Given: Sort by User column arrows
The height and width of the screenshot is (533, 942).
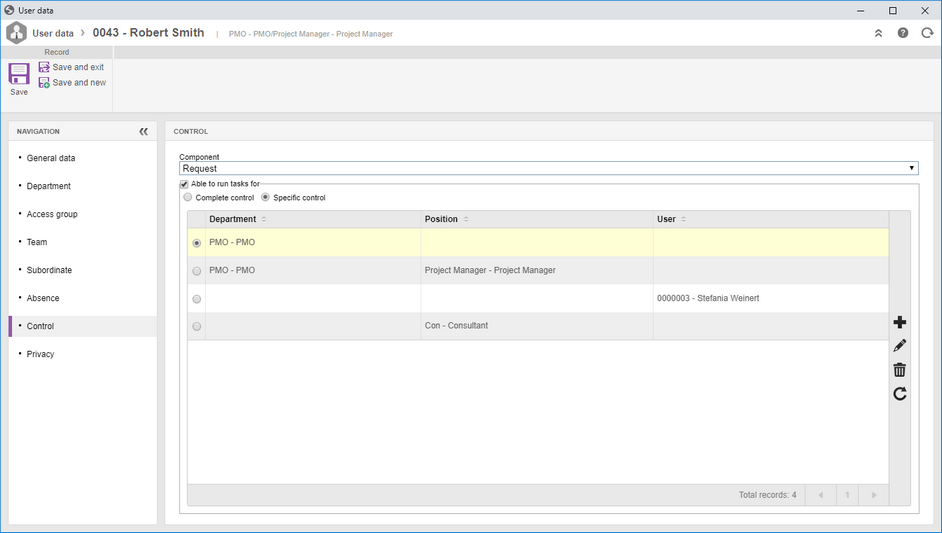Looking at the screenshot, I should tap(684, 219).
